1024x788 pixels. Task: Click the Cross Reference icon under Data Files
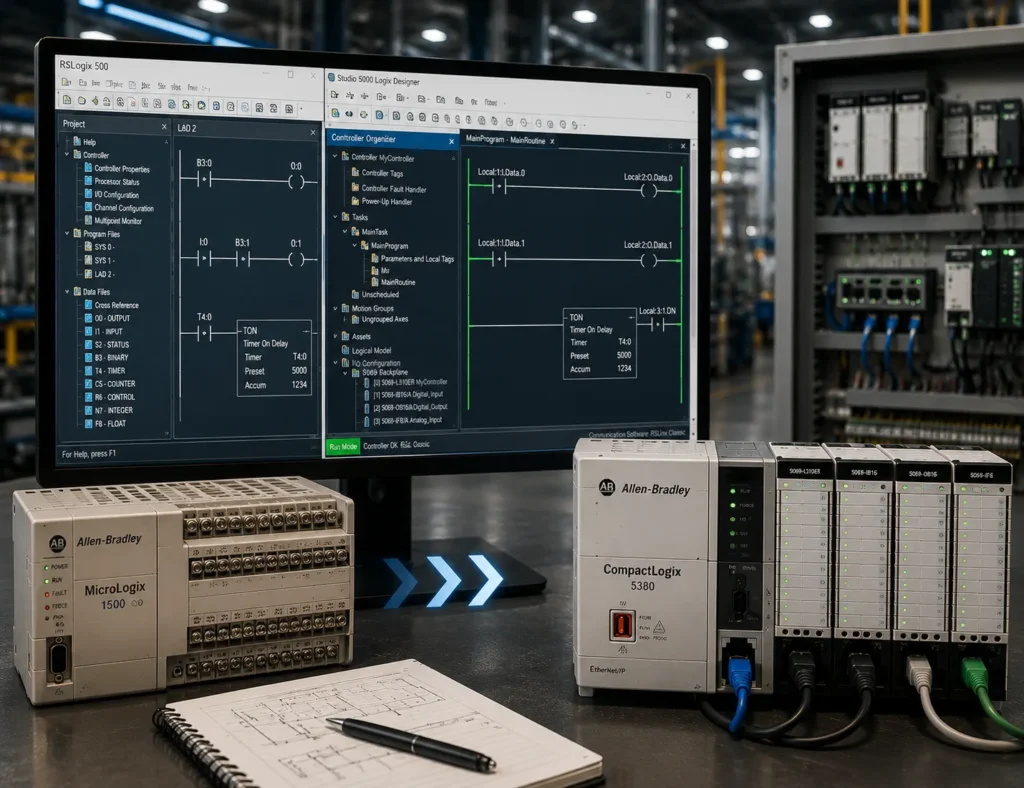click(x=88, y=304)
